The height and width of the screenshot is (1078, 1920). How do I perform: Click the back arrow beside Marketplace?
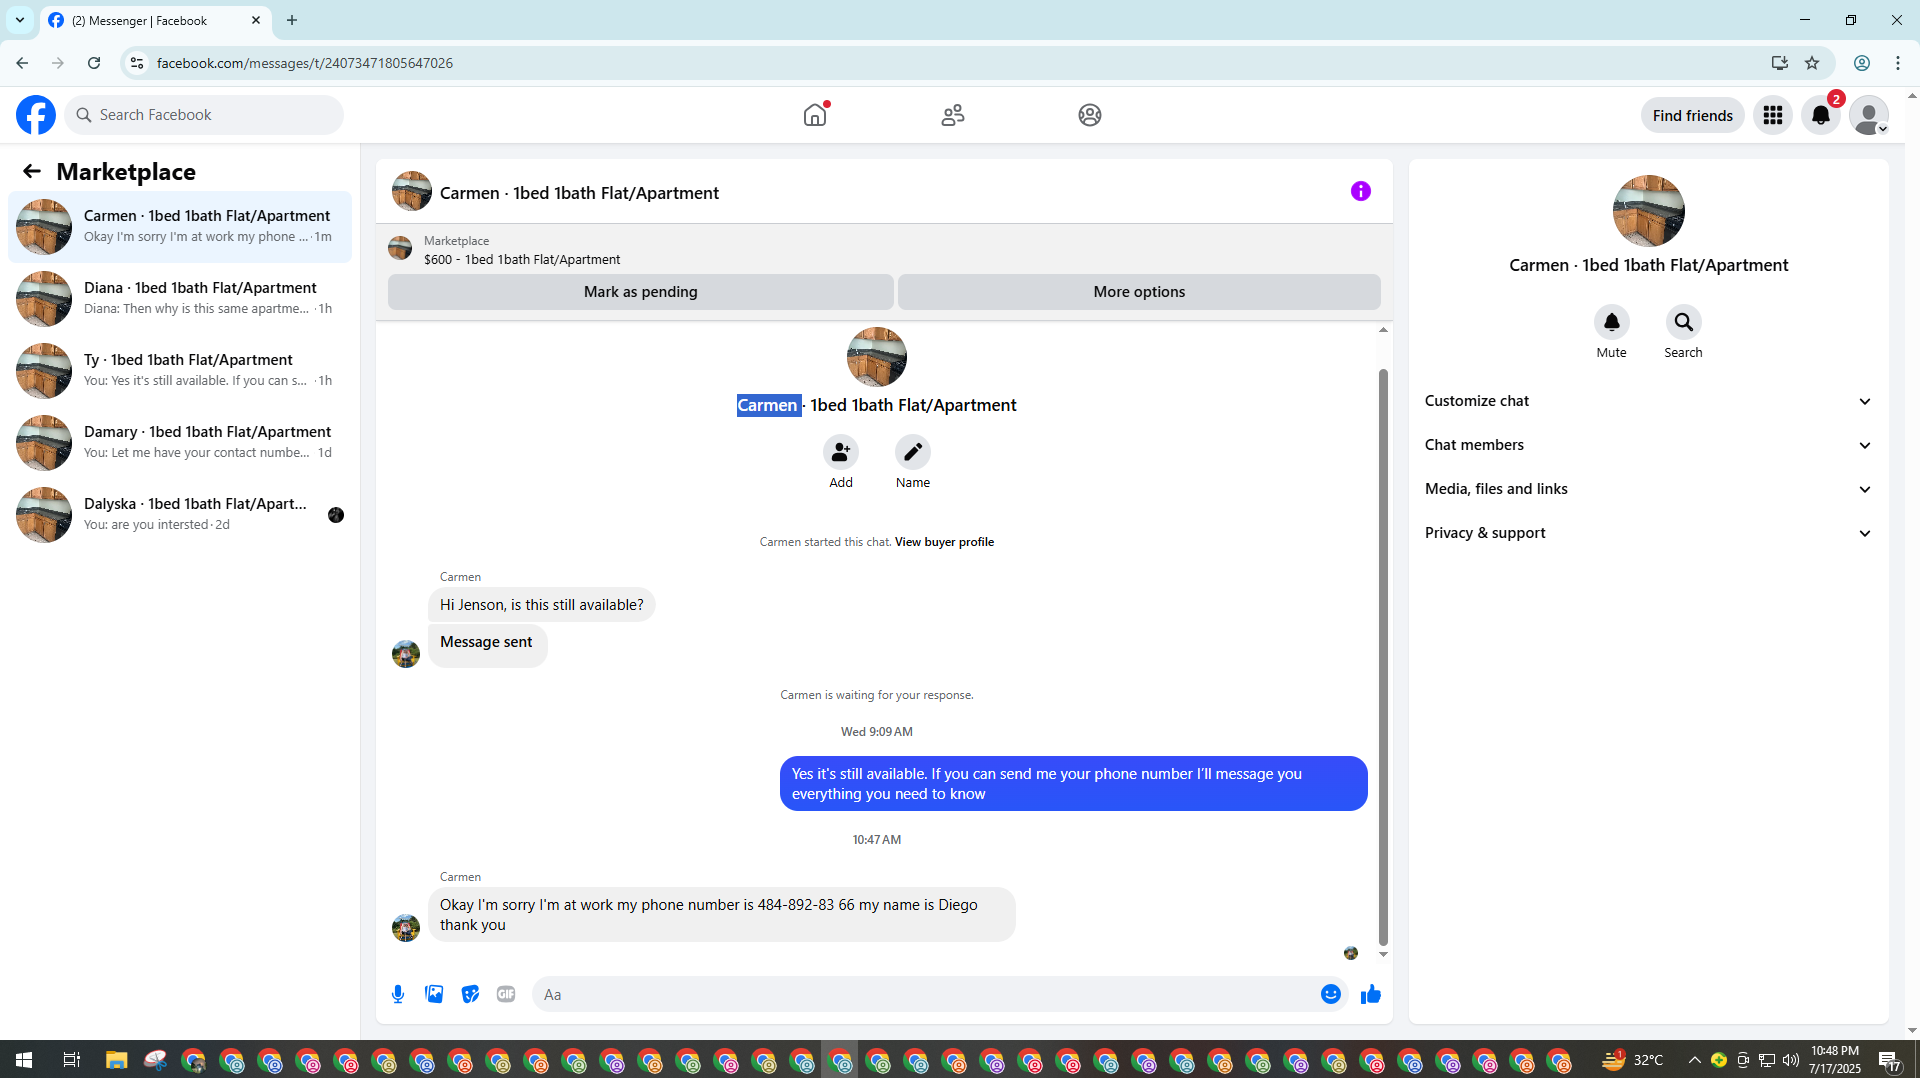[x=32, y=171]
